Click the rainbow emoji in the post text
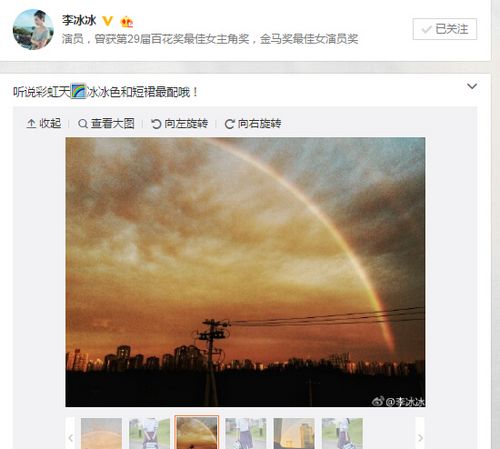Viewport: 500px width, 449px height. click(x=79, y=91)
